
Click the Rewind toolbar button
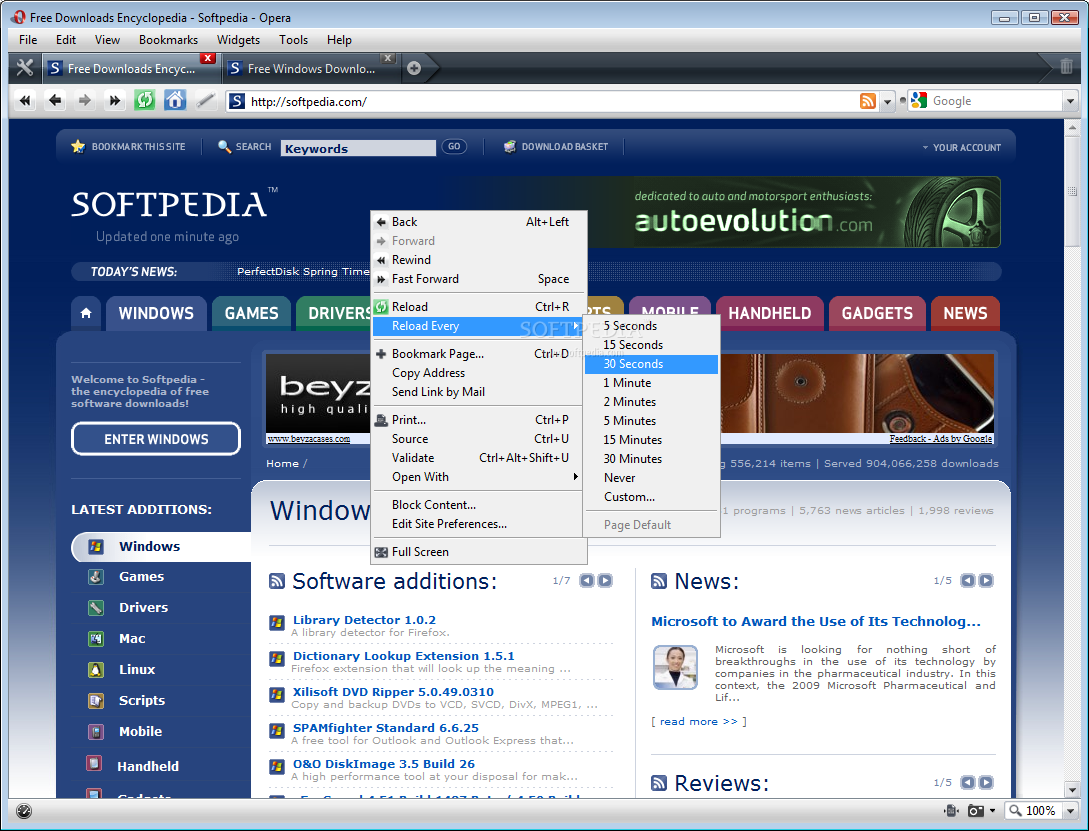tap(25, 101)
